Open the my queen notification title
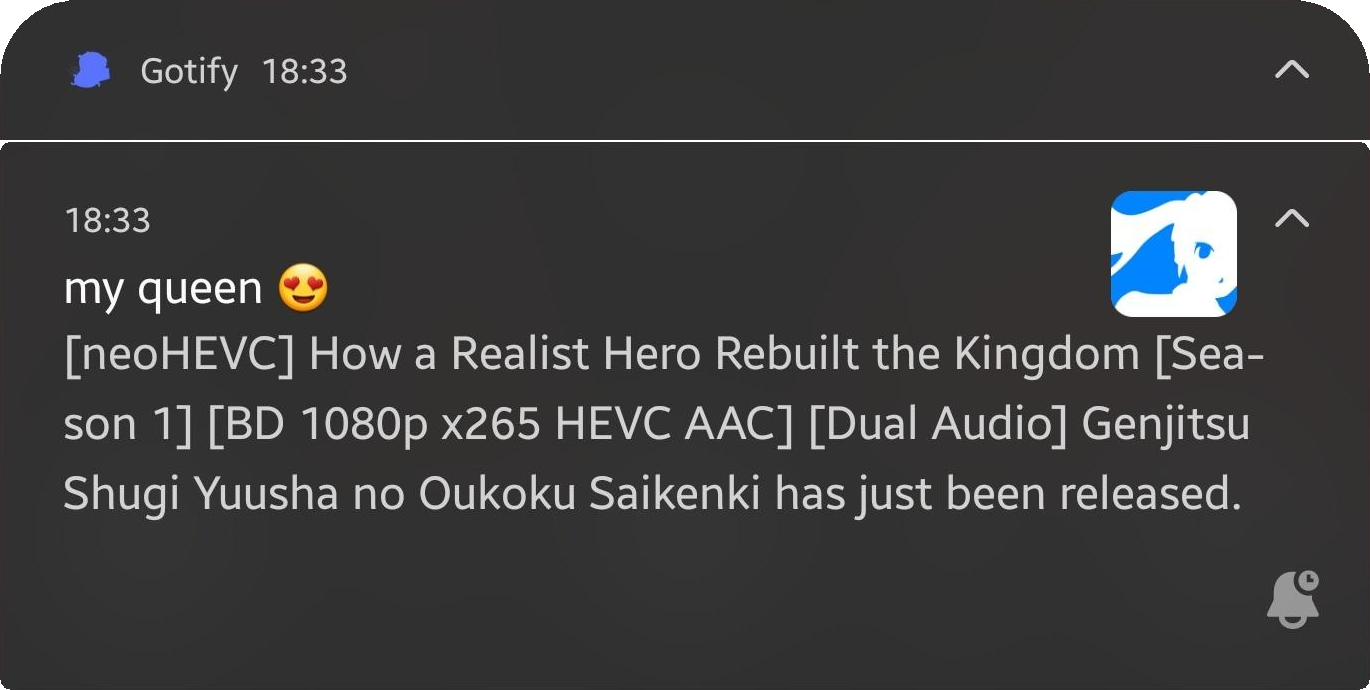1370x690 pixels. pos(163,290)
